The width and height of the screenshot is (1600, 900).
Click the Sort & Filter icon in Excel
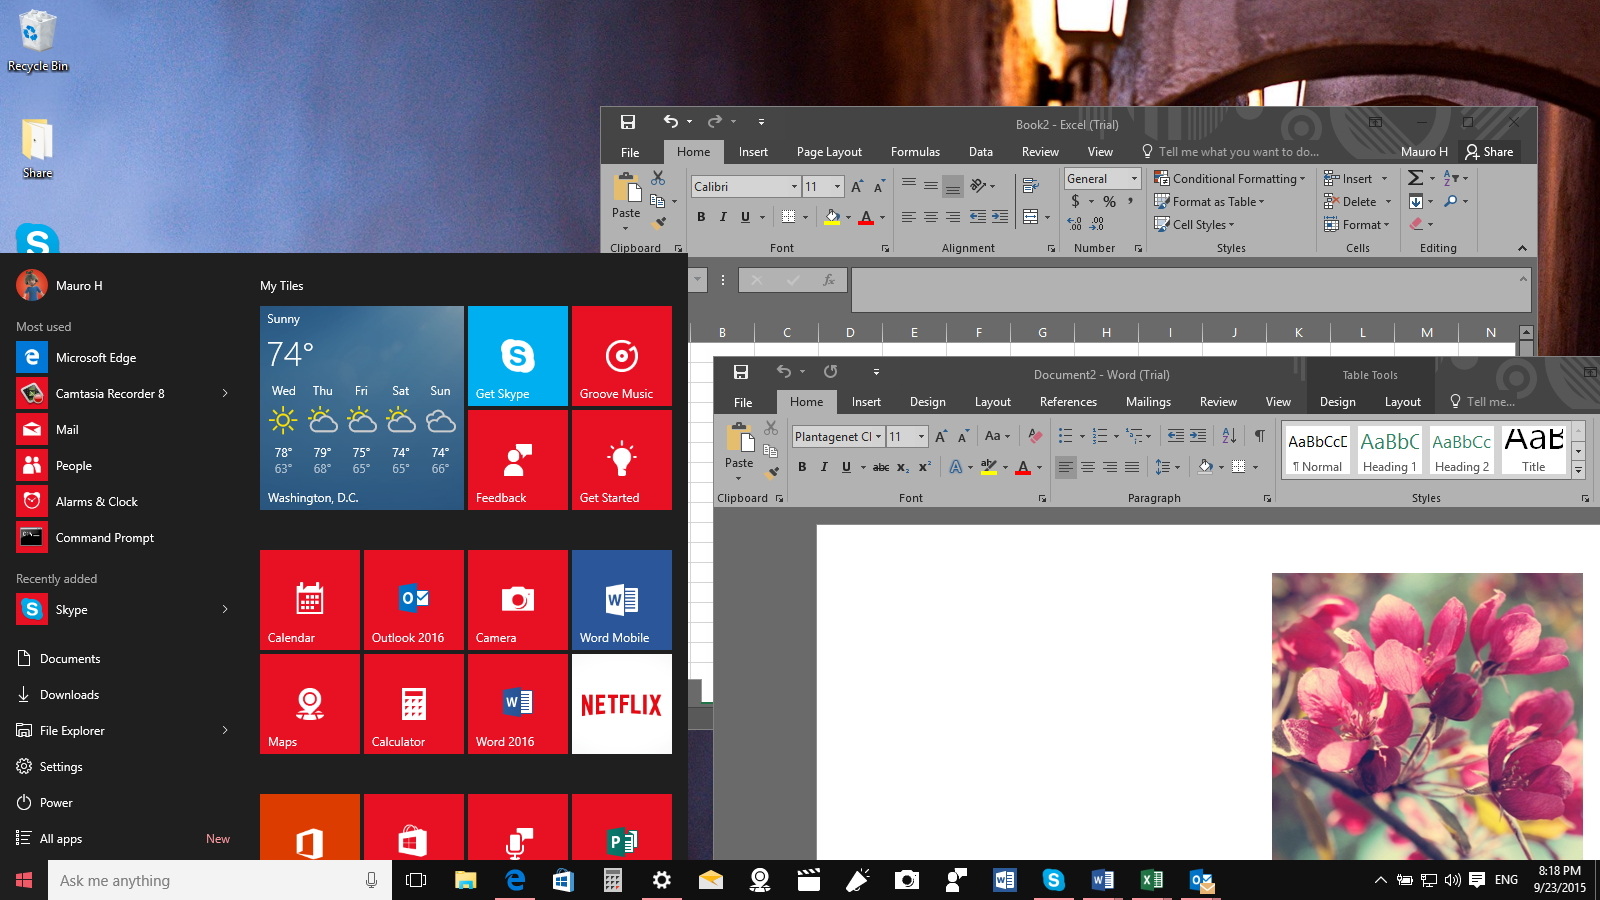(1450, 178)
